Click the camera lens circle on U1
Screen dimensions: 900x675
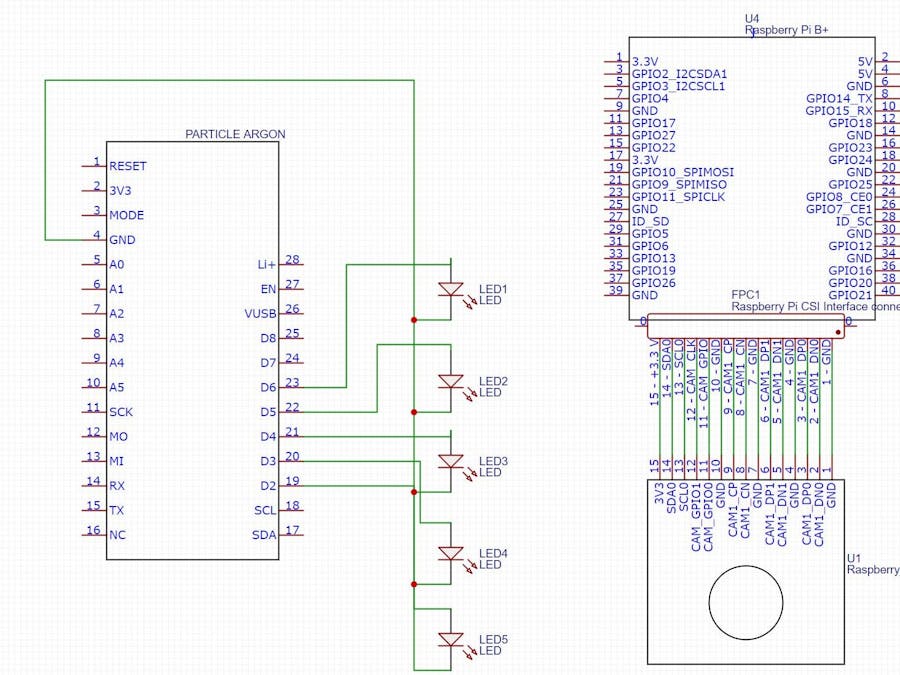(x=746, y=603)
